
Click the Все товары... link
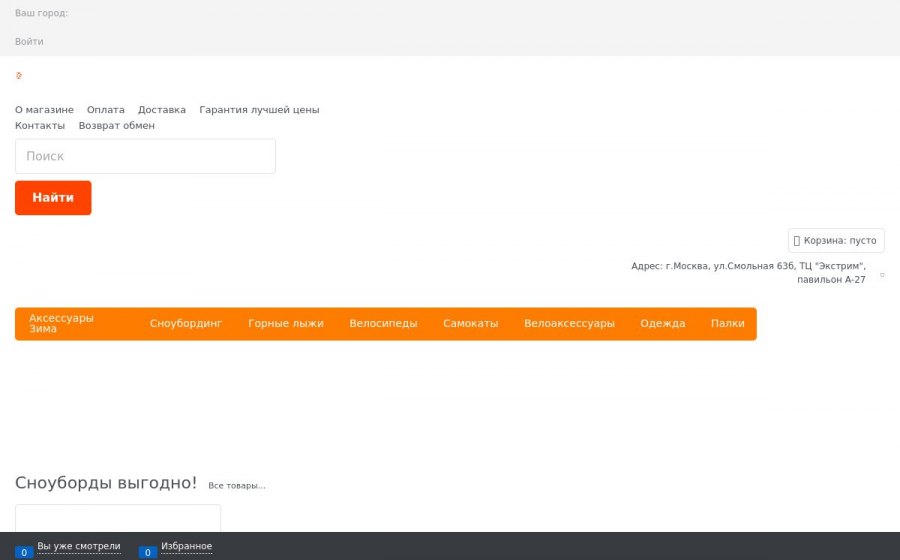tap(236, 485)
